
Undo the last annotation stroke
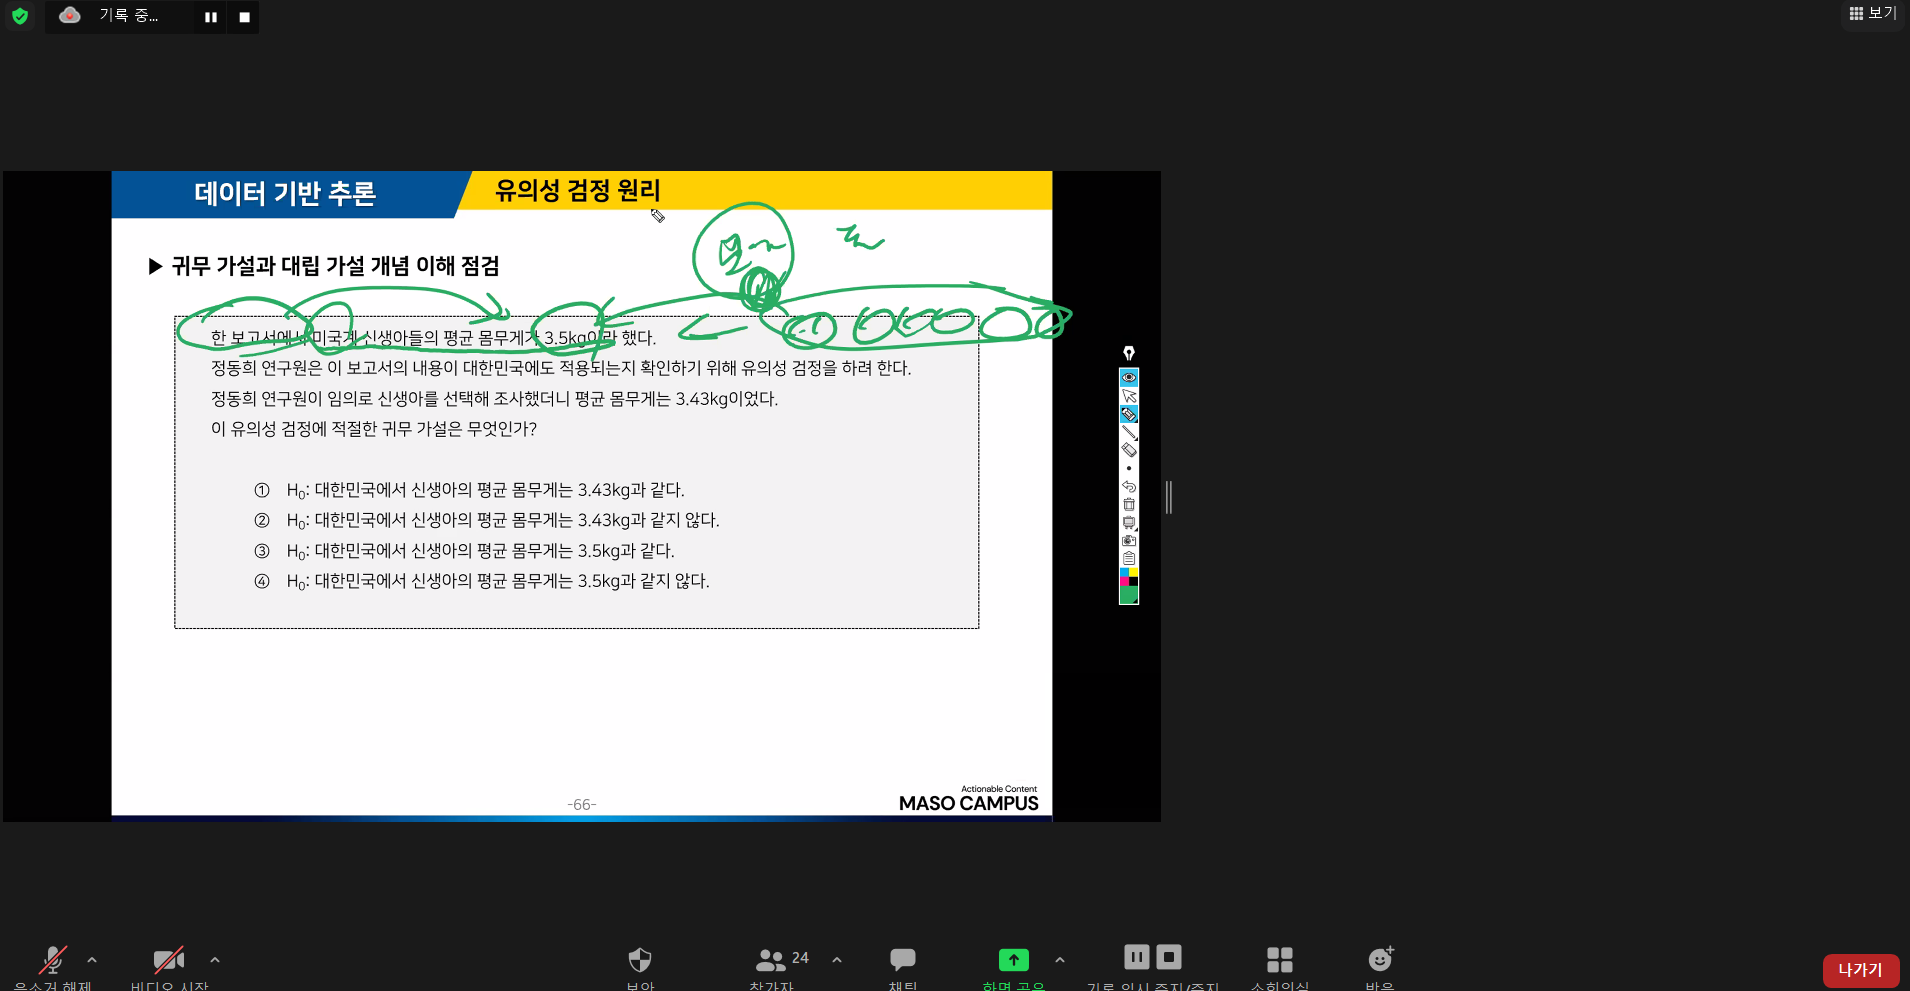pos(1128,486)
